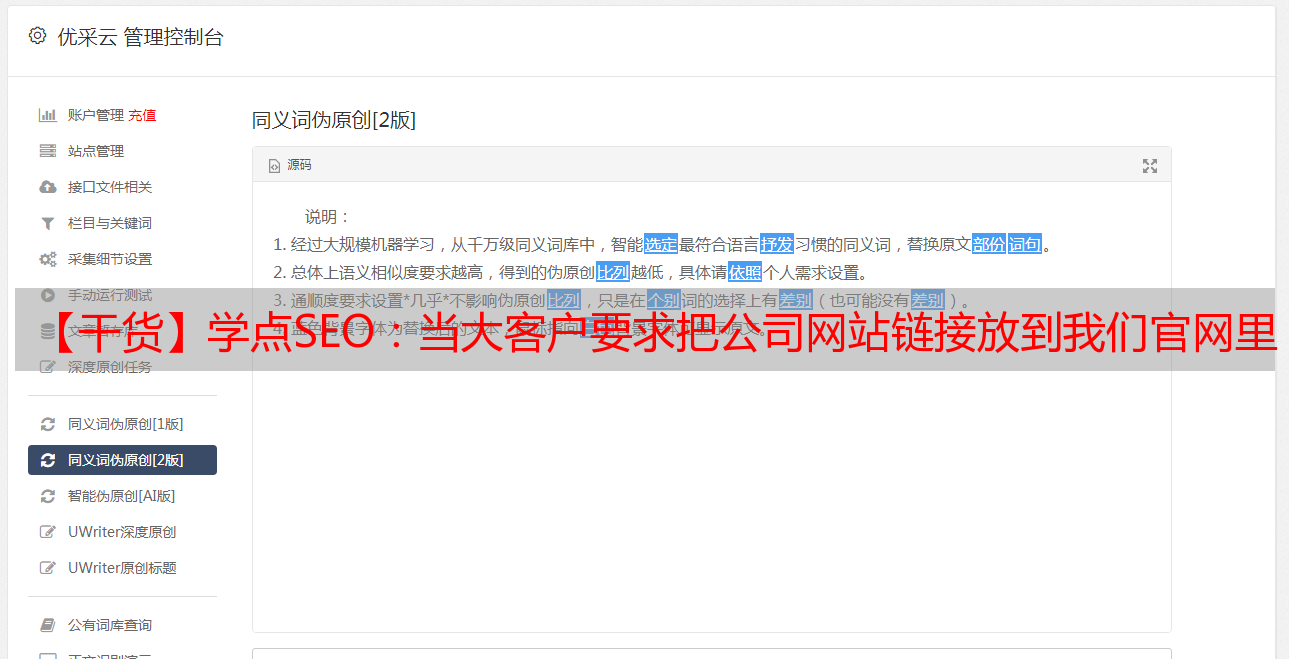Click the 同义词伪原创[1版] refresh icon
The width and height of the screenshot is (1289, 659).
click(47, 424)
